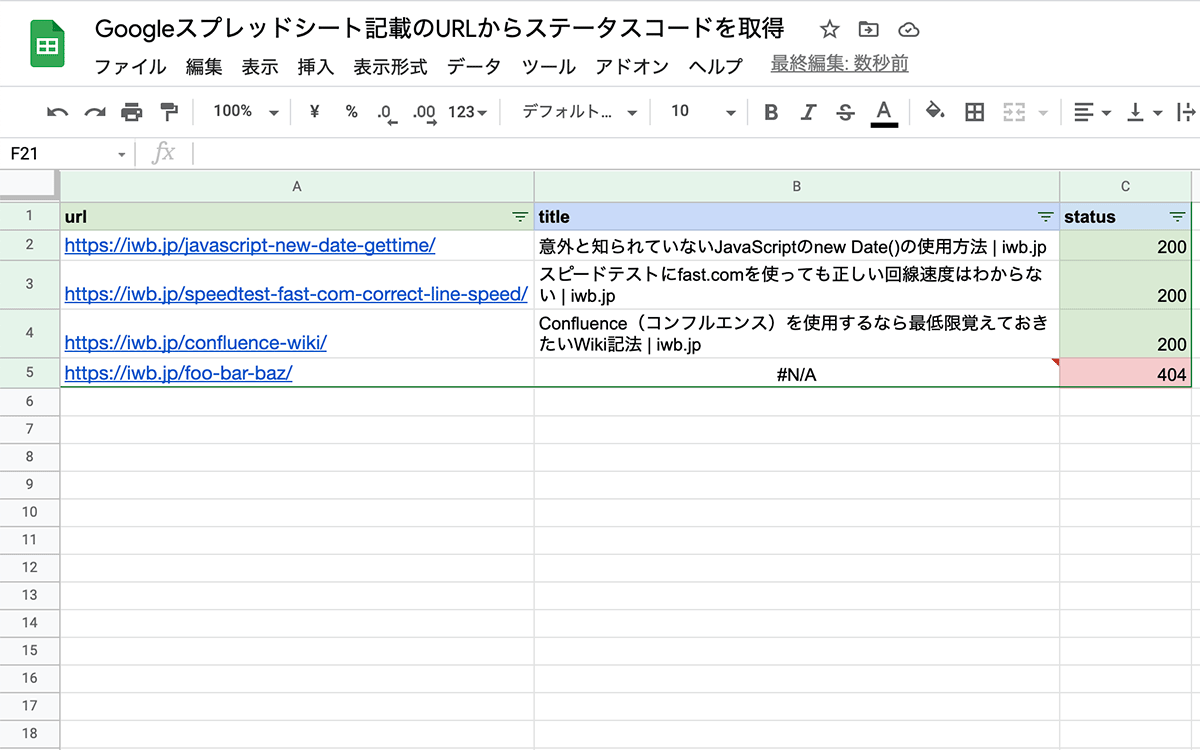
Task: Toggle strikethrough formatting
Action: [845, 112]
